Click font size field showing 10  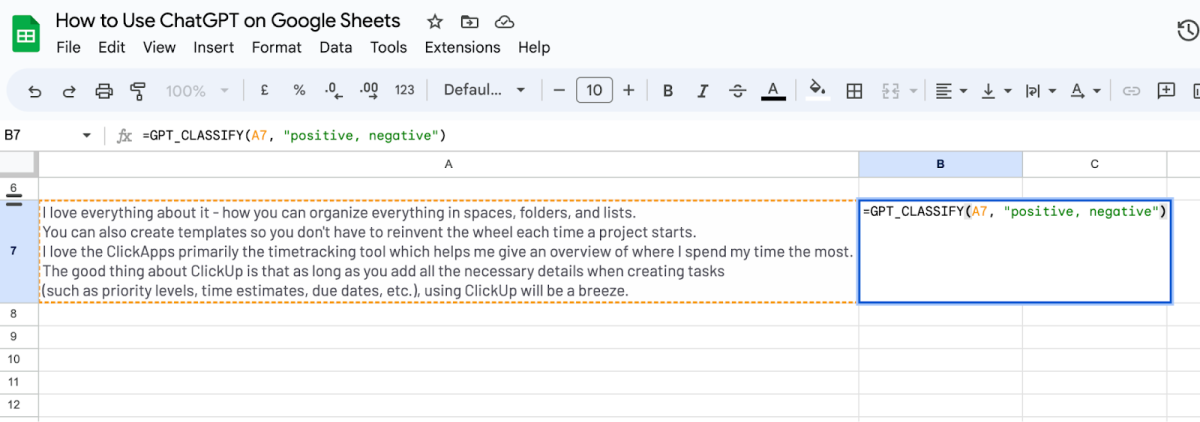pyautogui.click(x=594, y=90)
